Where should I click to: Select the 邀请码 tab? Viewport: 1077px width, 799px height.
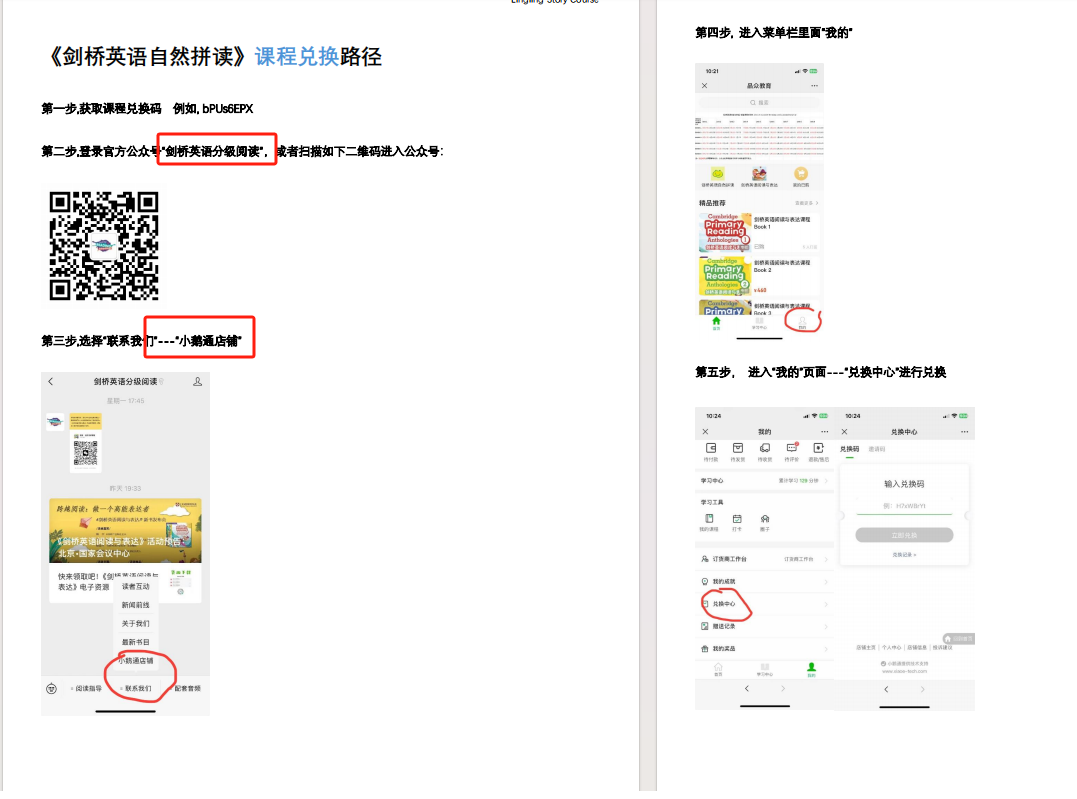(877, 449)
